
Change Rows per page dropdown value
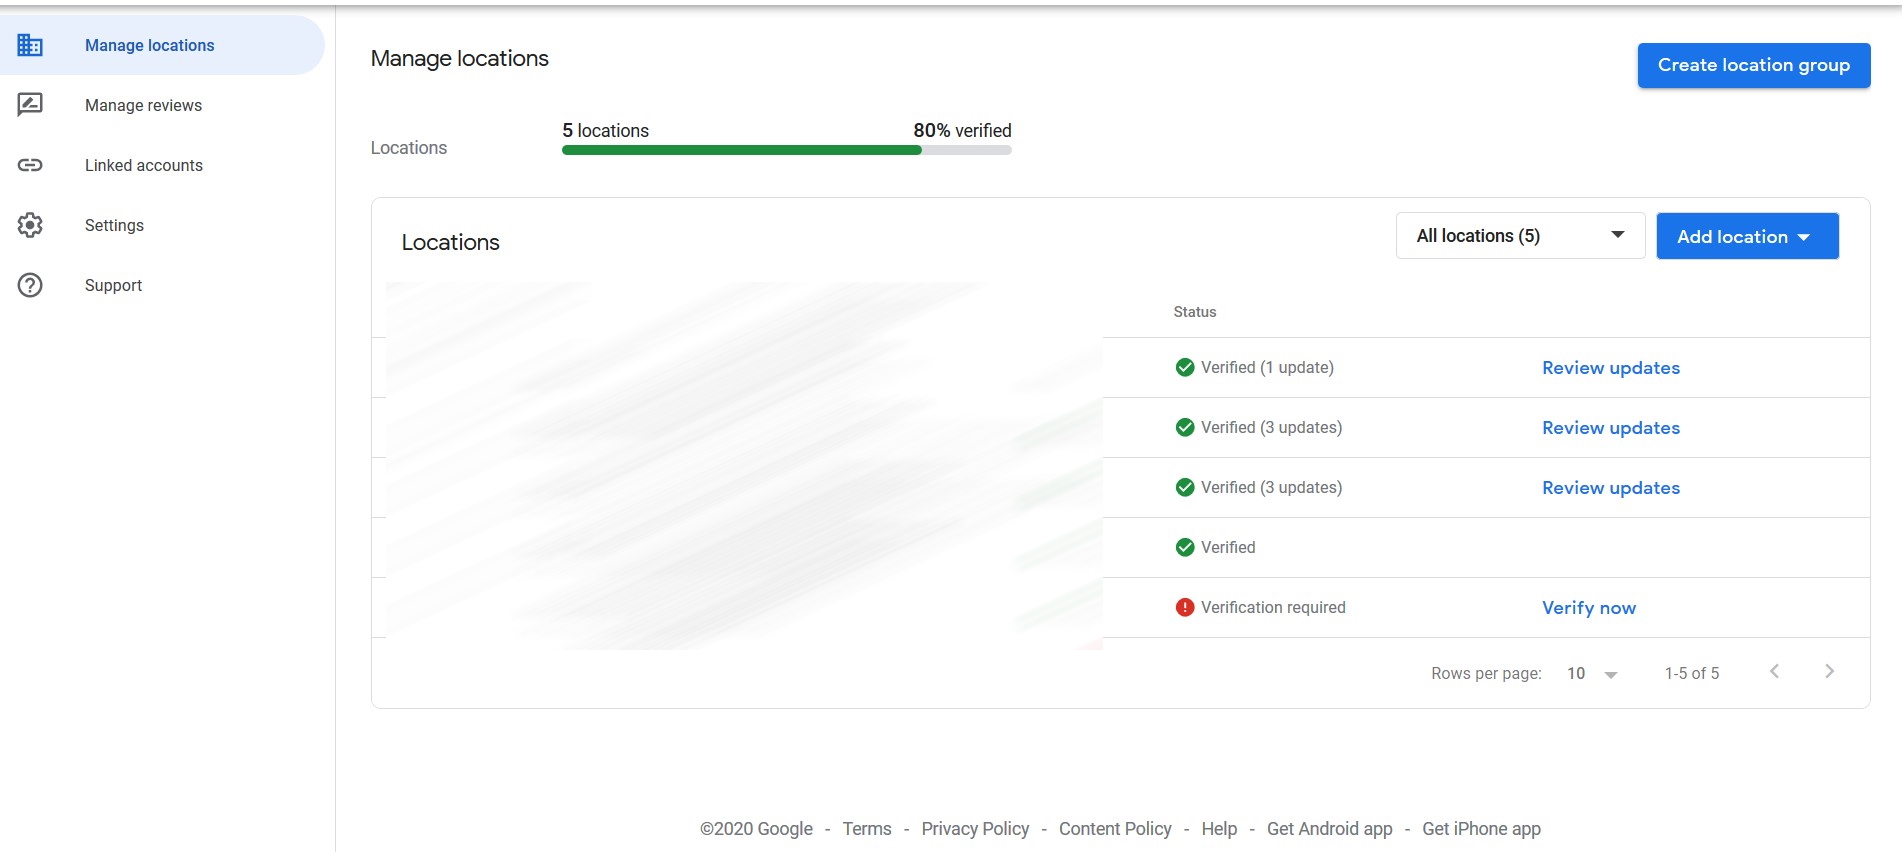pyautogui.click(x=1592, y=673)
